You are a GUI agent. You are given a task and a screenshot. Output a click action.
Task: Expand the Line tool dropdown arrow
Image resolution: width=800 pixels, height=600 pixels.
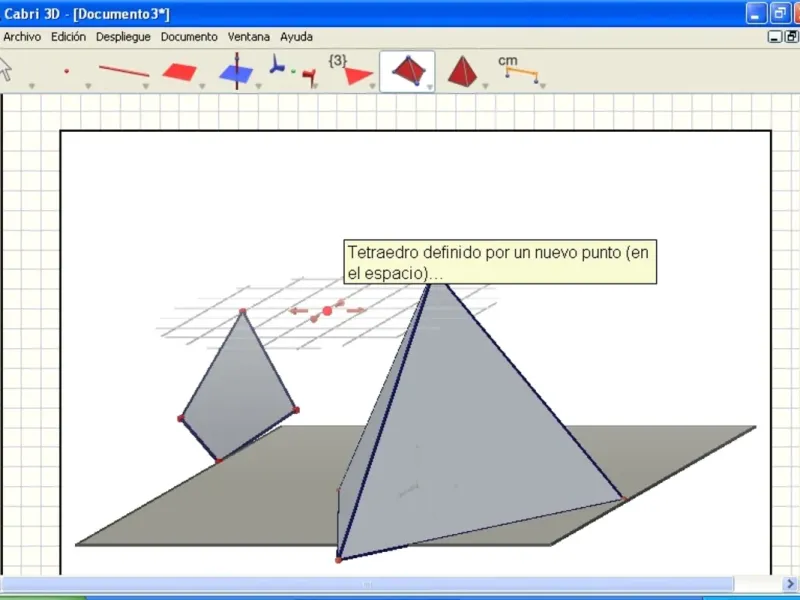coord(145,86)
